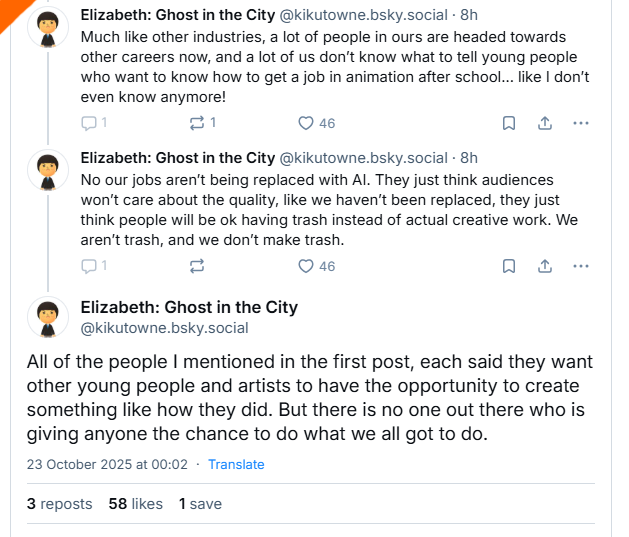Share the 'other industries' post
The image size is (629, 537).
point(545,123)
